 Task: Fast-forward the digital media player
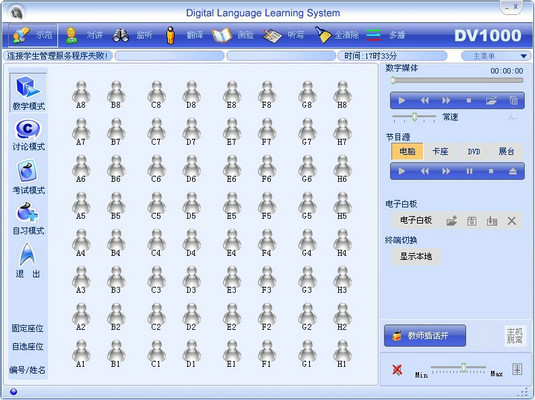446,101
